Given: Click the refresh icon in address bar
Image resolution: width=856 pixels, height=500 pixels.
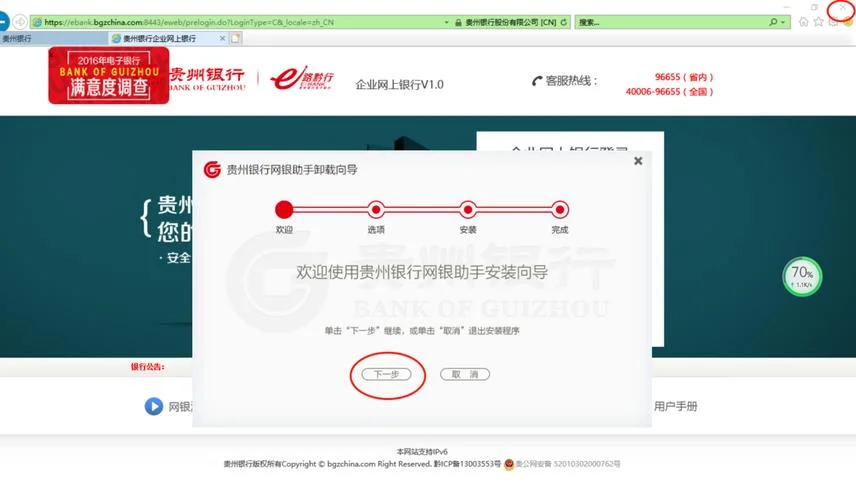Looking at the screenshot, I should (563, 22).
